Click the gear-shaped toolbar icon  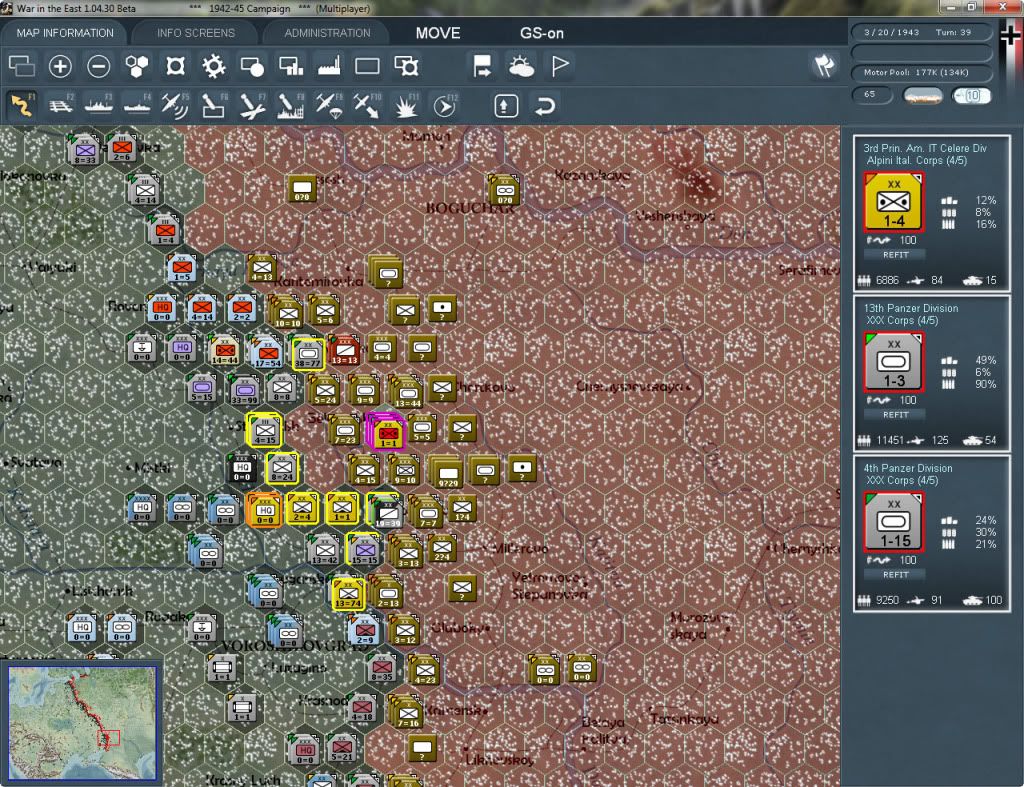click(x=214, y=66)
